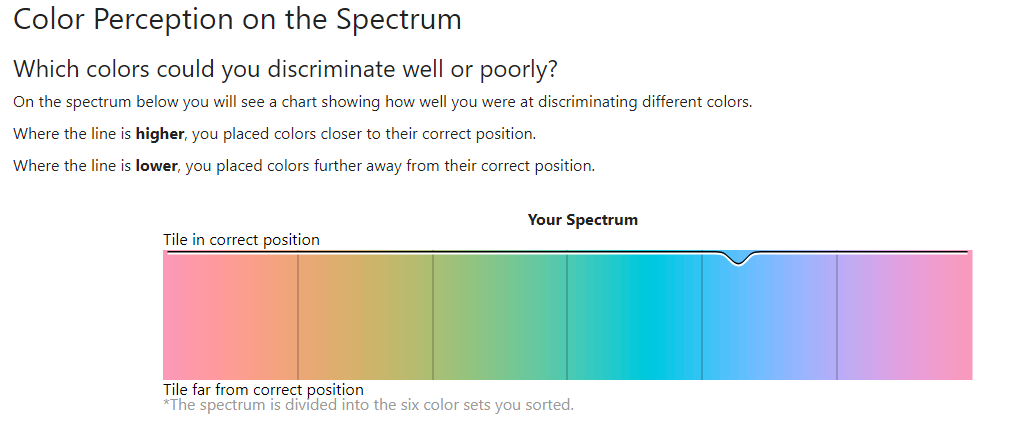Viewport: 1015px width, 422px height.
Task: Click divider between teal and blue sets
Action: click(702, 317)
